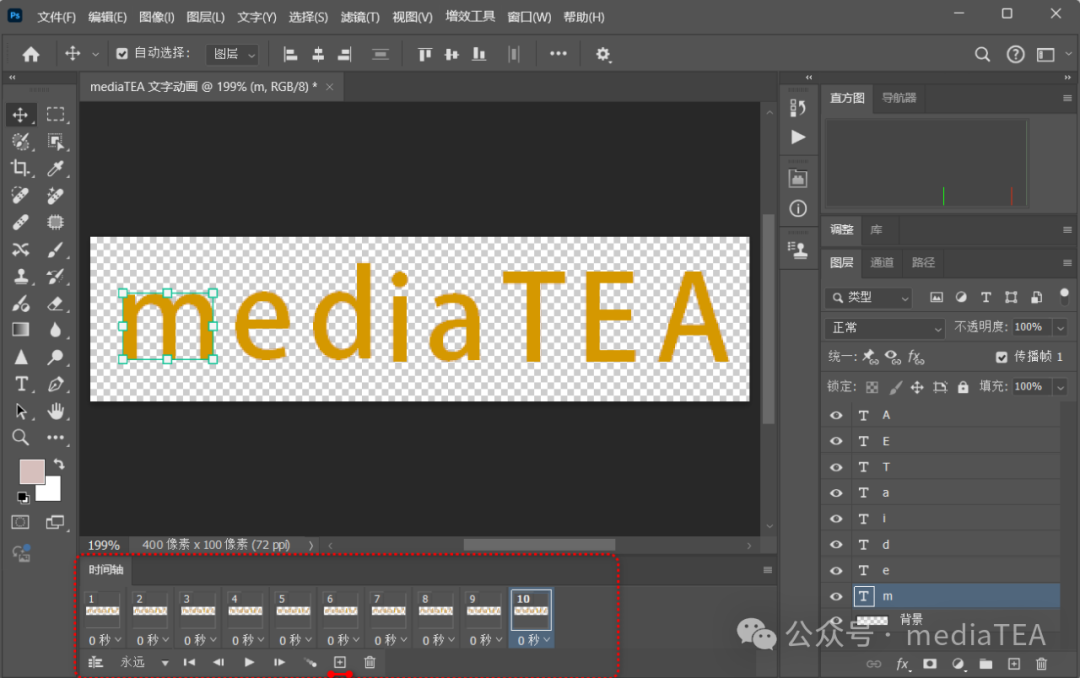
Task: Click the background color swatch
Action: [x=52, y=492]
